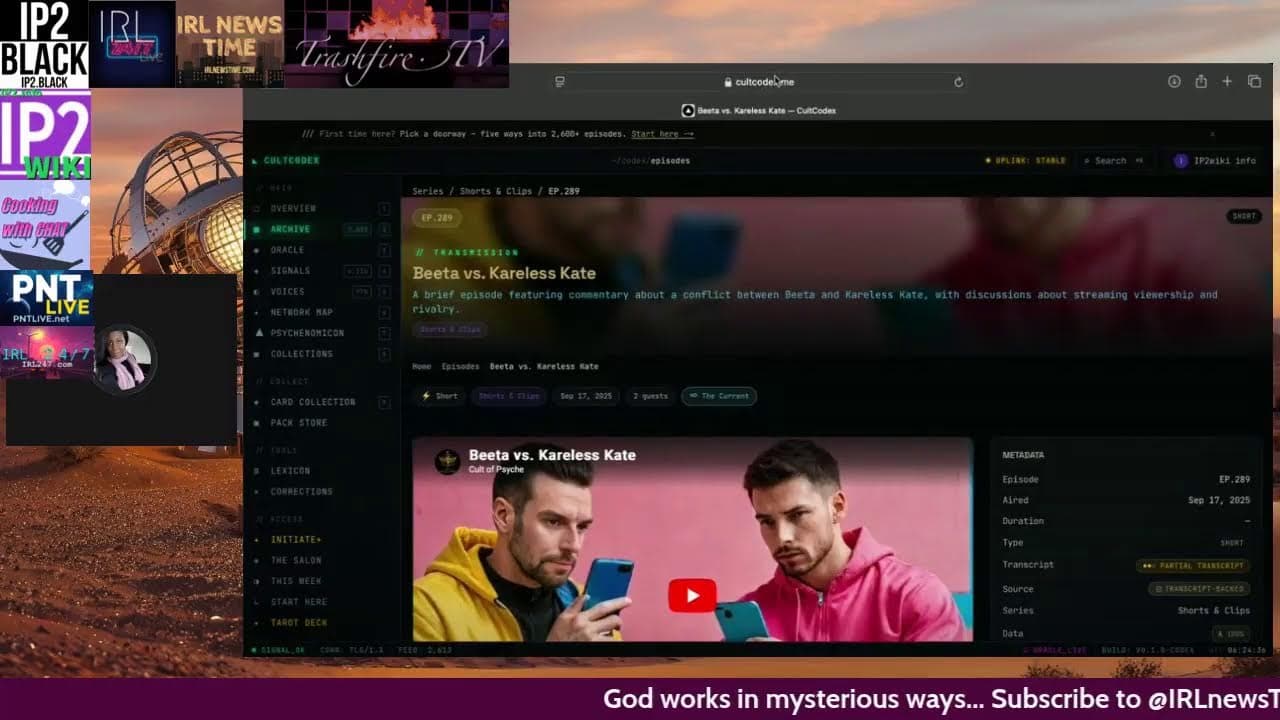Select the Beeta vs. Kareless Kate browser tab
Image resolution: width=1280 pixels, height=720 pixels.
coord(759,110)
